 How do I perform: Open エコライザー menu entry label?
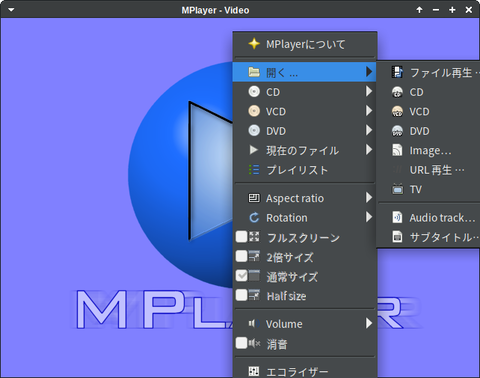click(297, 372)
